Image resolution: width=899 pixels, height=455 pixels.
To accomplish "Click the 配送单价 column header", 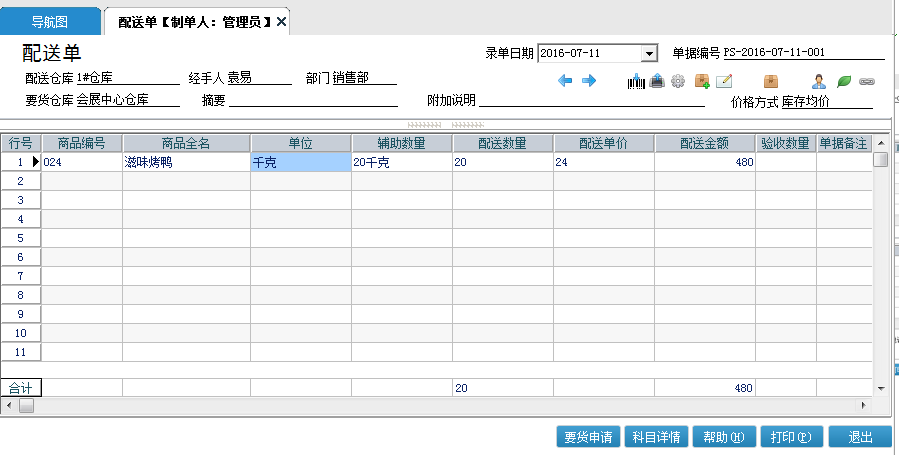I will (x=604, y=143).
